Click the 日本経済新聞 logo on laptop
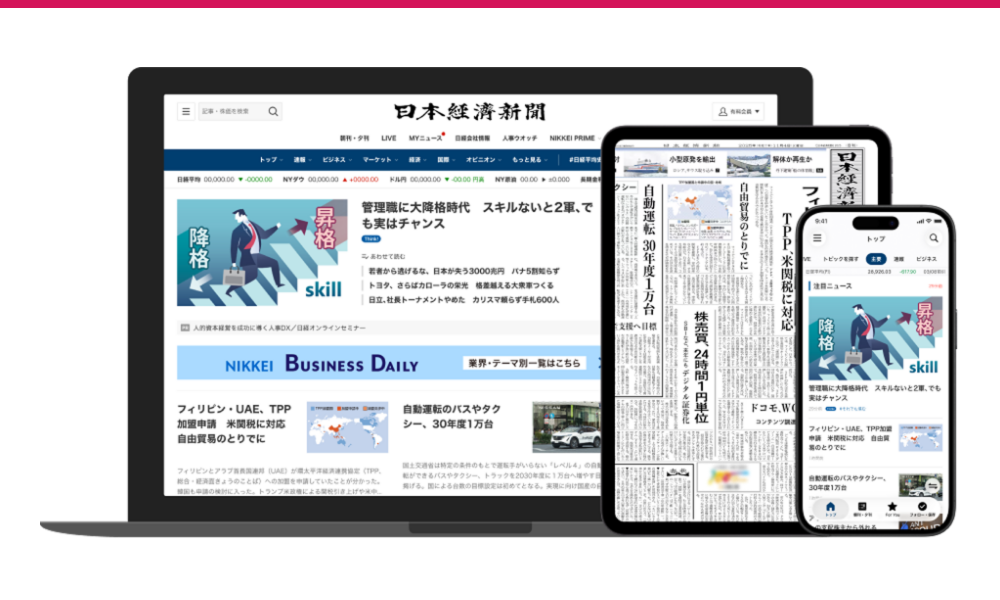 point(470,112)
